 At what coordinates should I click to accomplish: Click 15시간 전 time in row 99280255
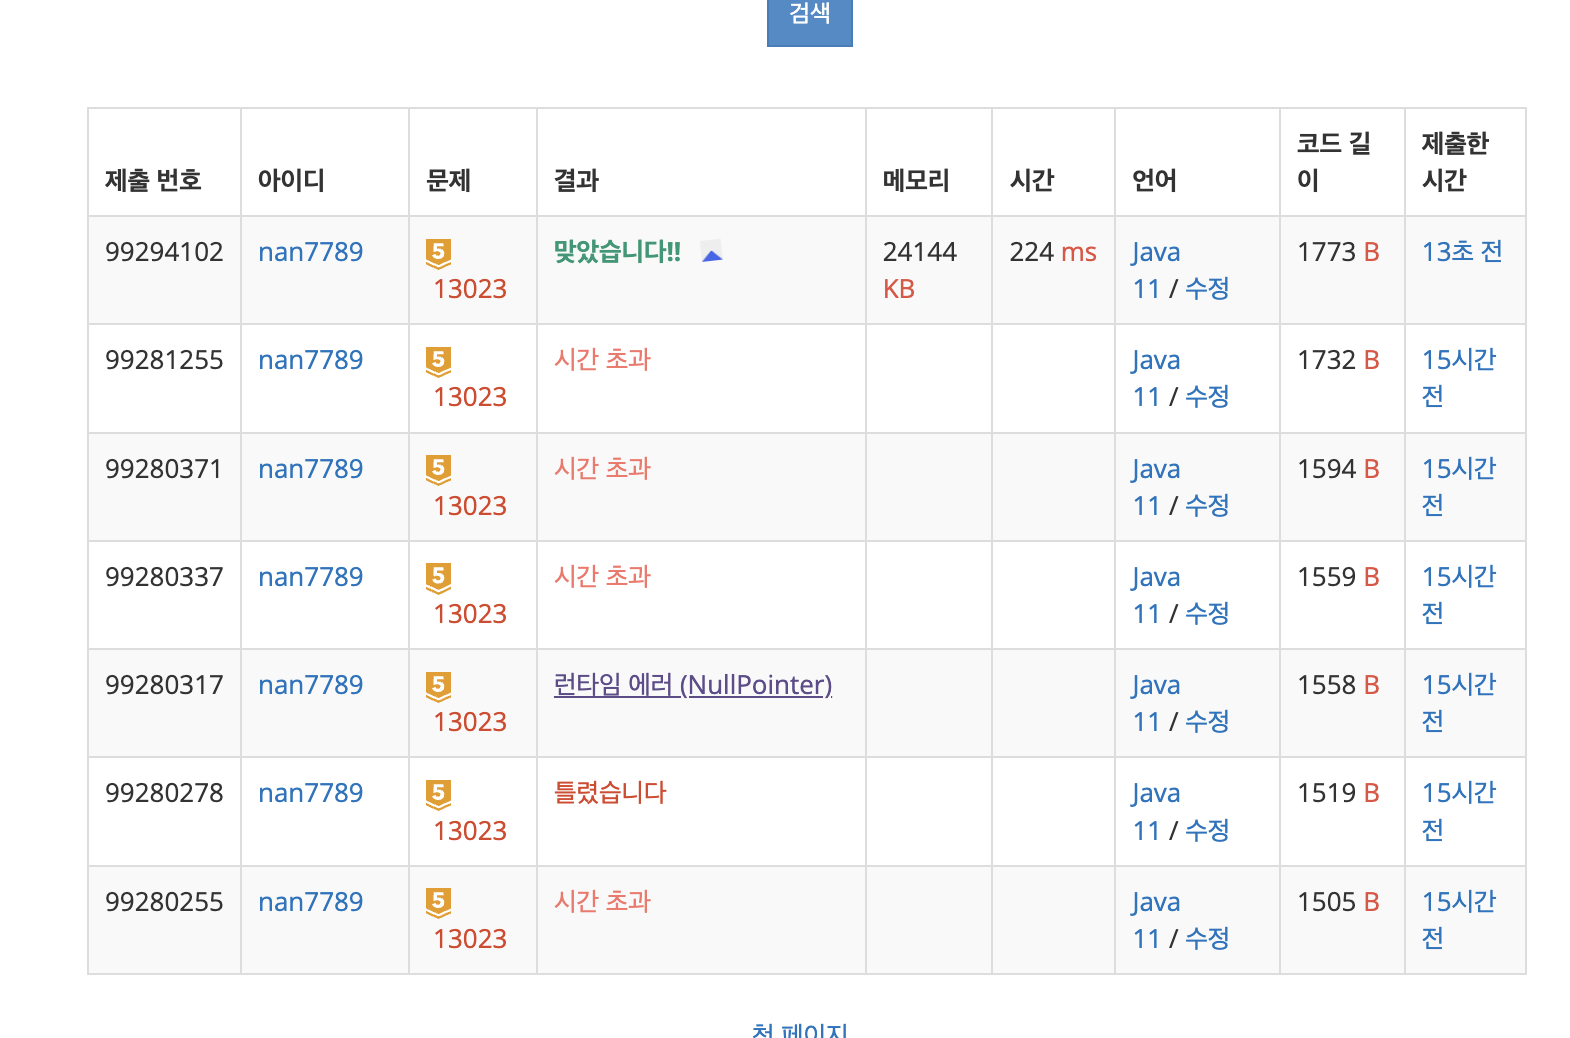click(x=1459, y=920)
